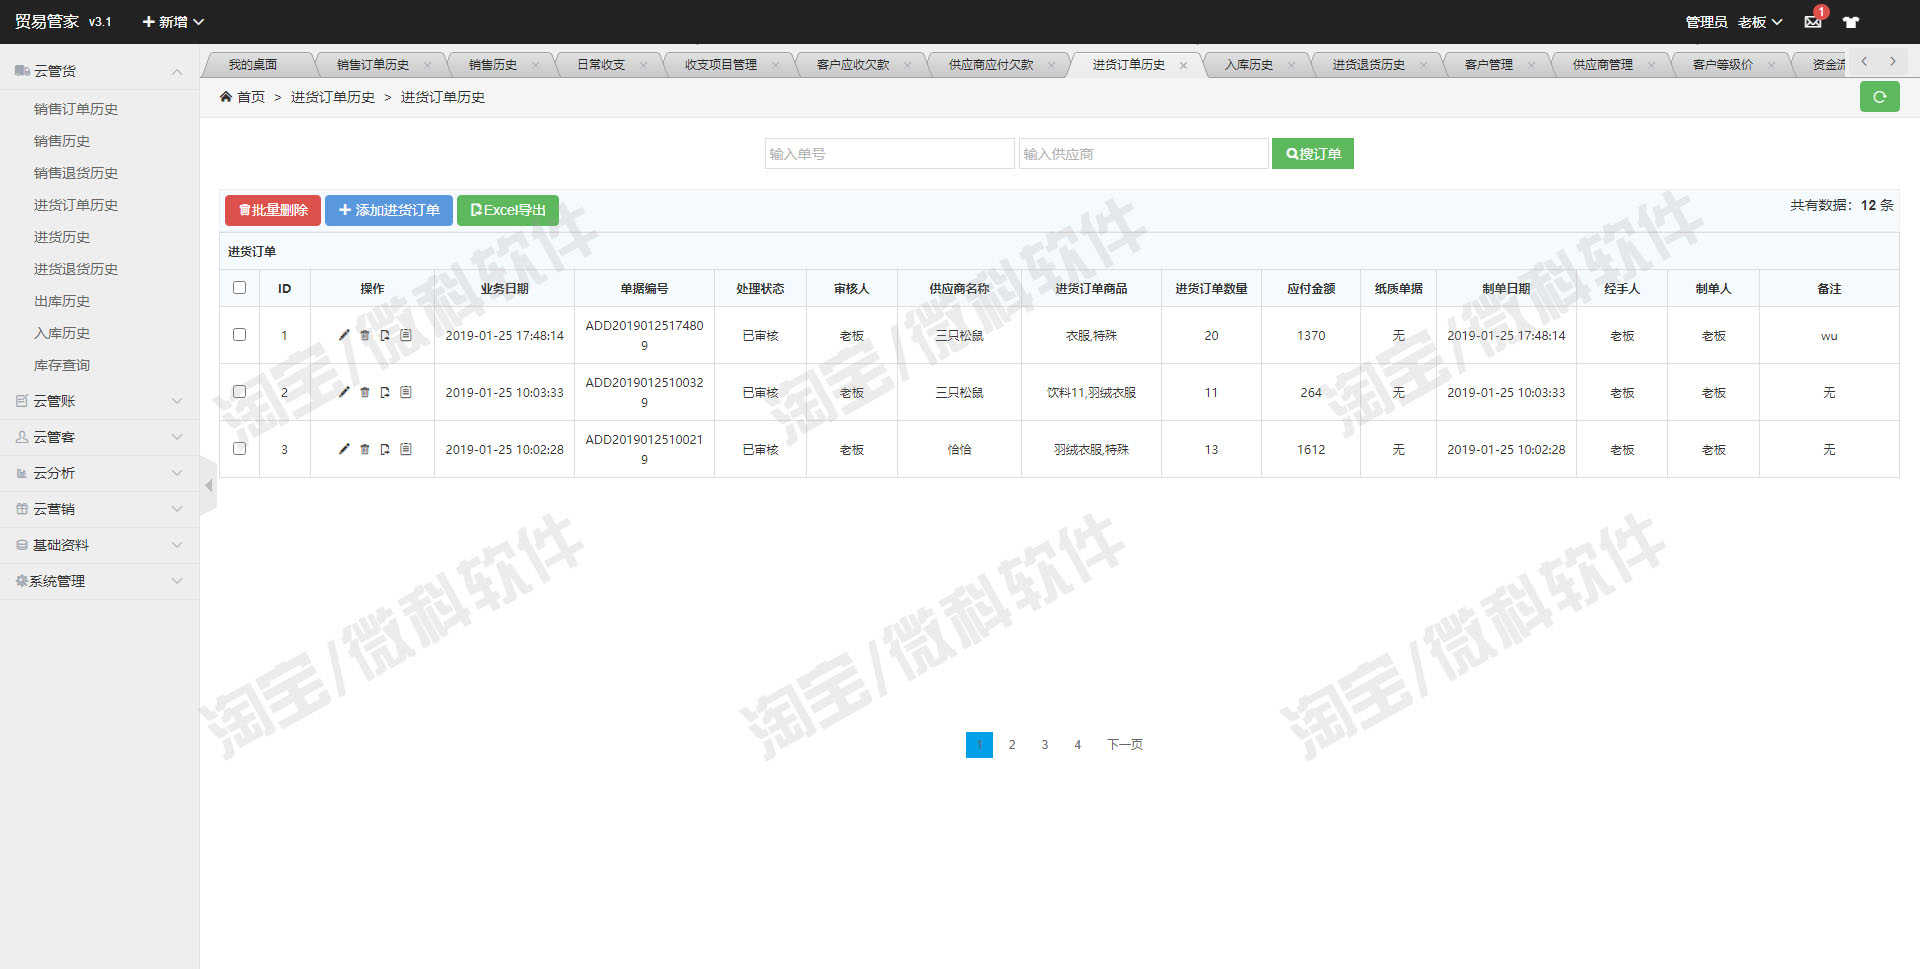1920x969 pixels.
Task: Click the clipboard detail icon in row 2
Action: pyautogui.click(x=406, y=392)
